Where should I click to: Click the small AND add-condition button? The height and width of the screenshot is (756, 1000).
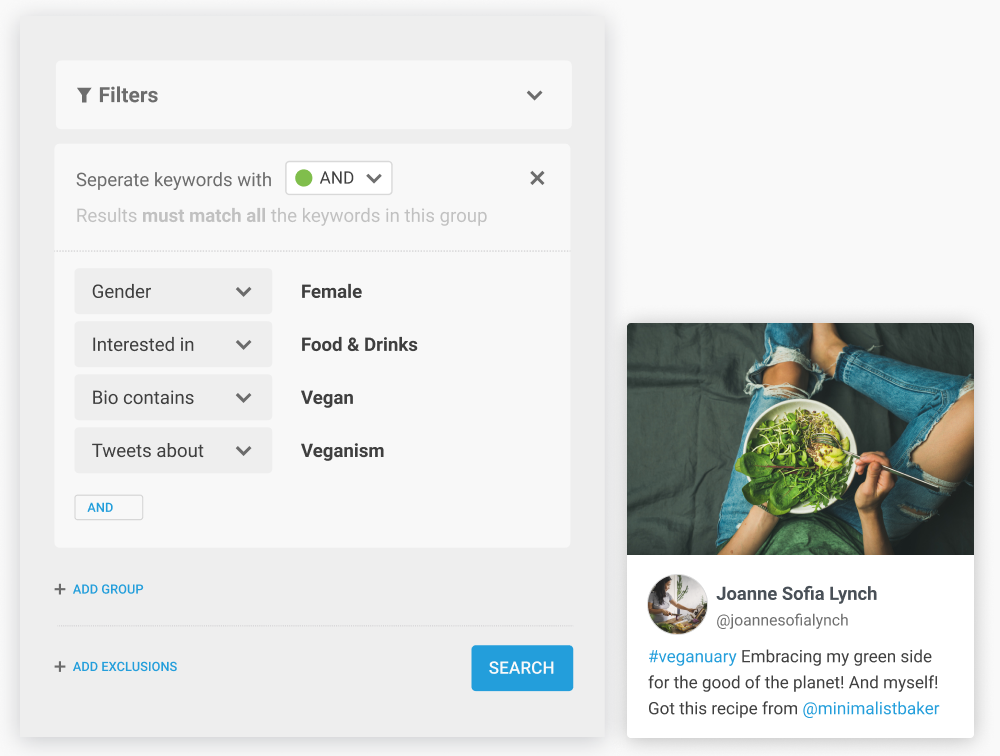[108, 507]
